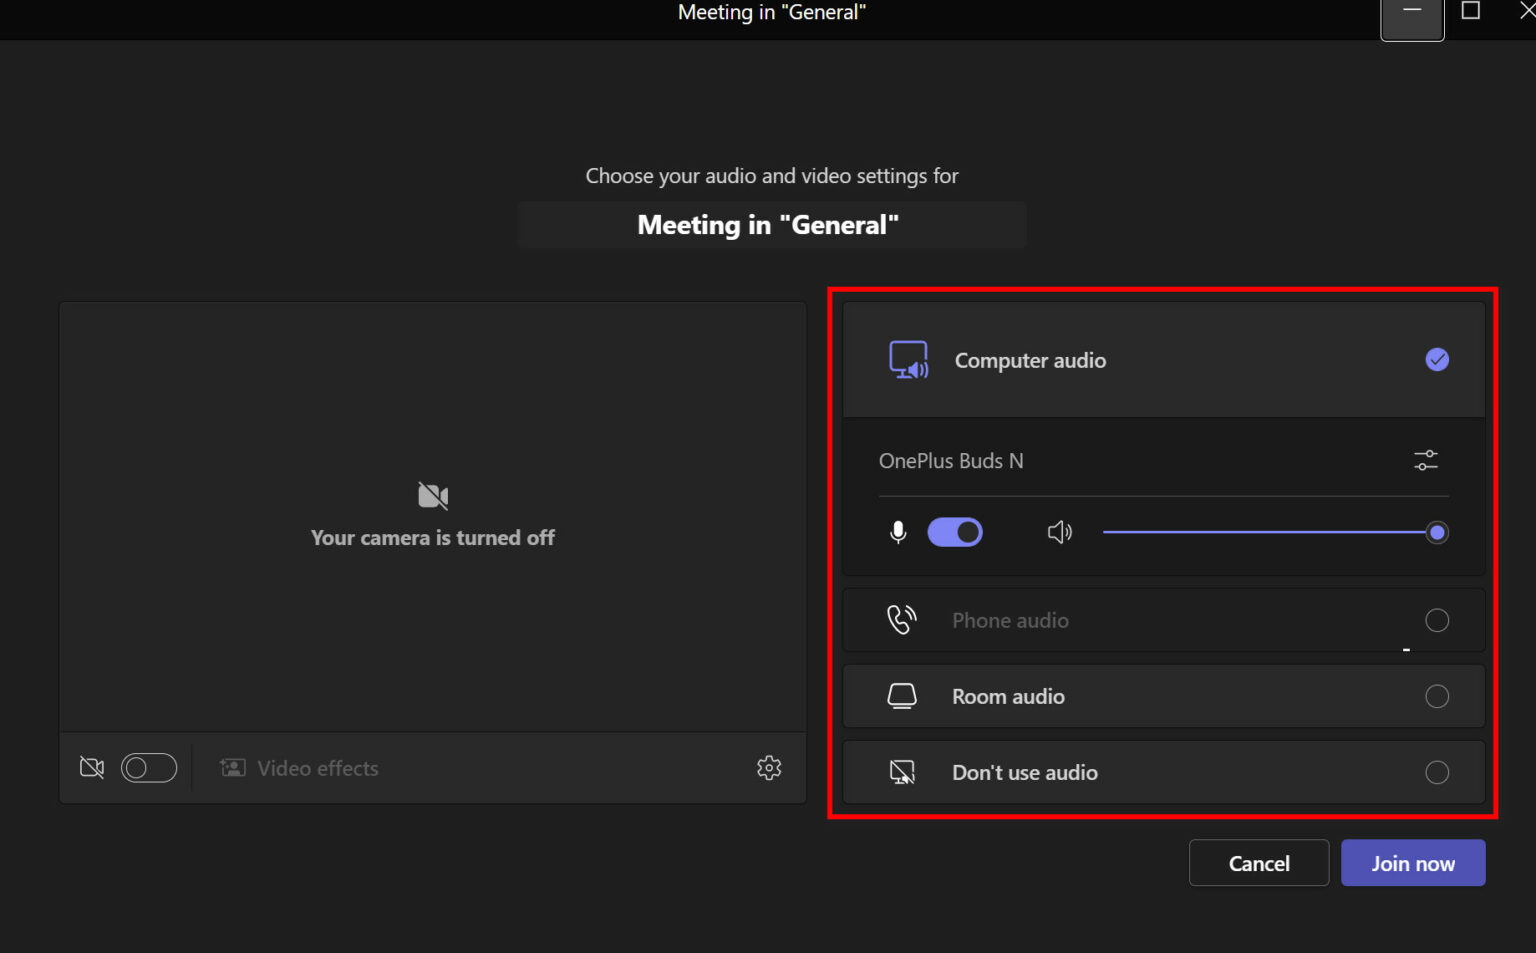Click the speaker icon beside volume slider

[x=1059, y=532]
